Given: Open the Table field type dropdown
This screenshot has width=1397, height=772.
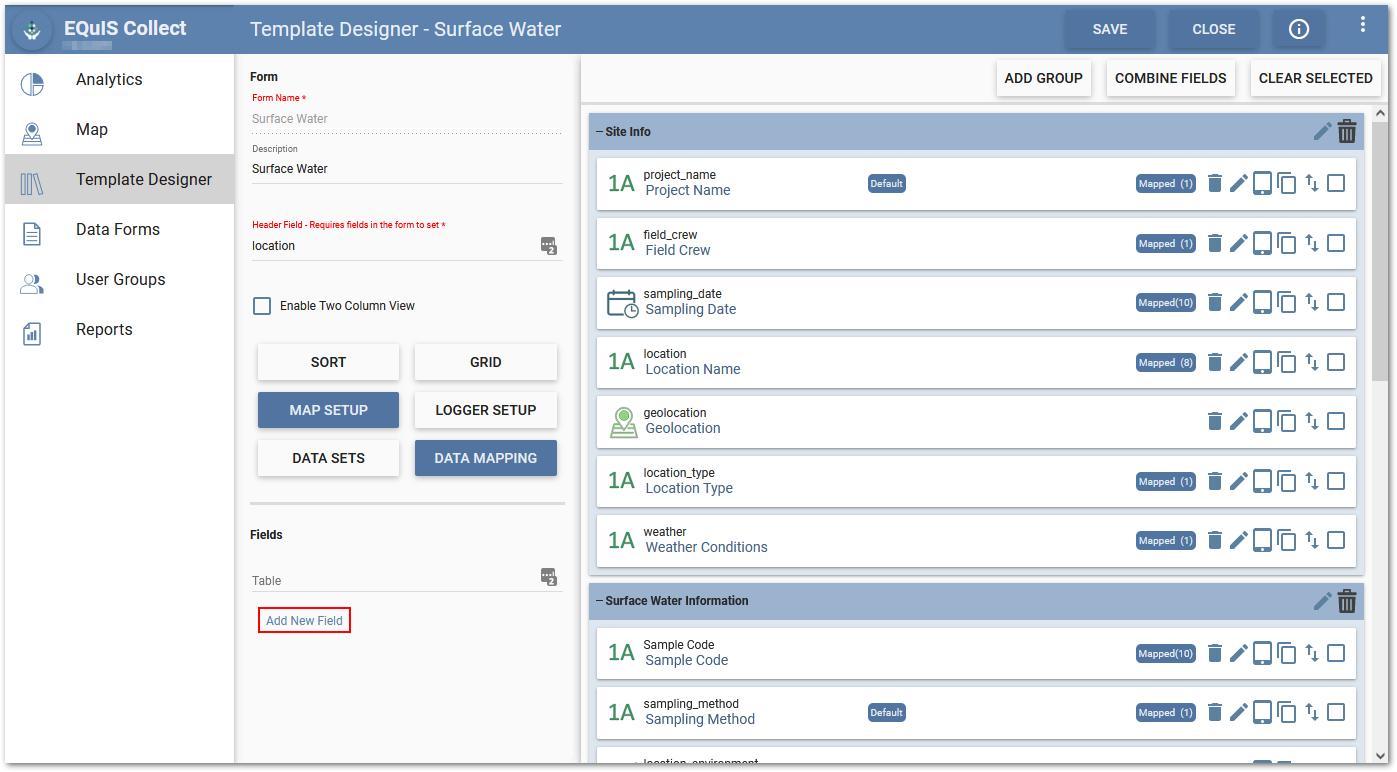Looking at the screenshot, I should (x=406, y=580).
